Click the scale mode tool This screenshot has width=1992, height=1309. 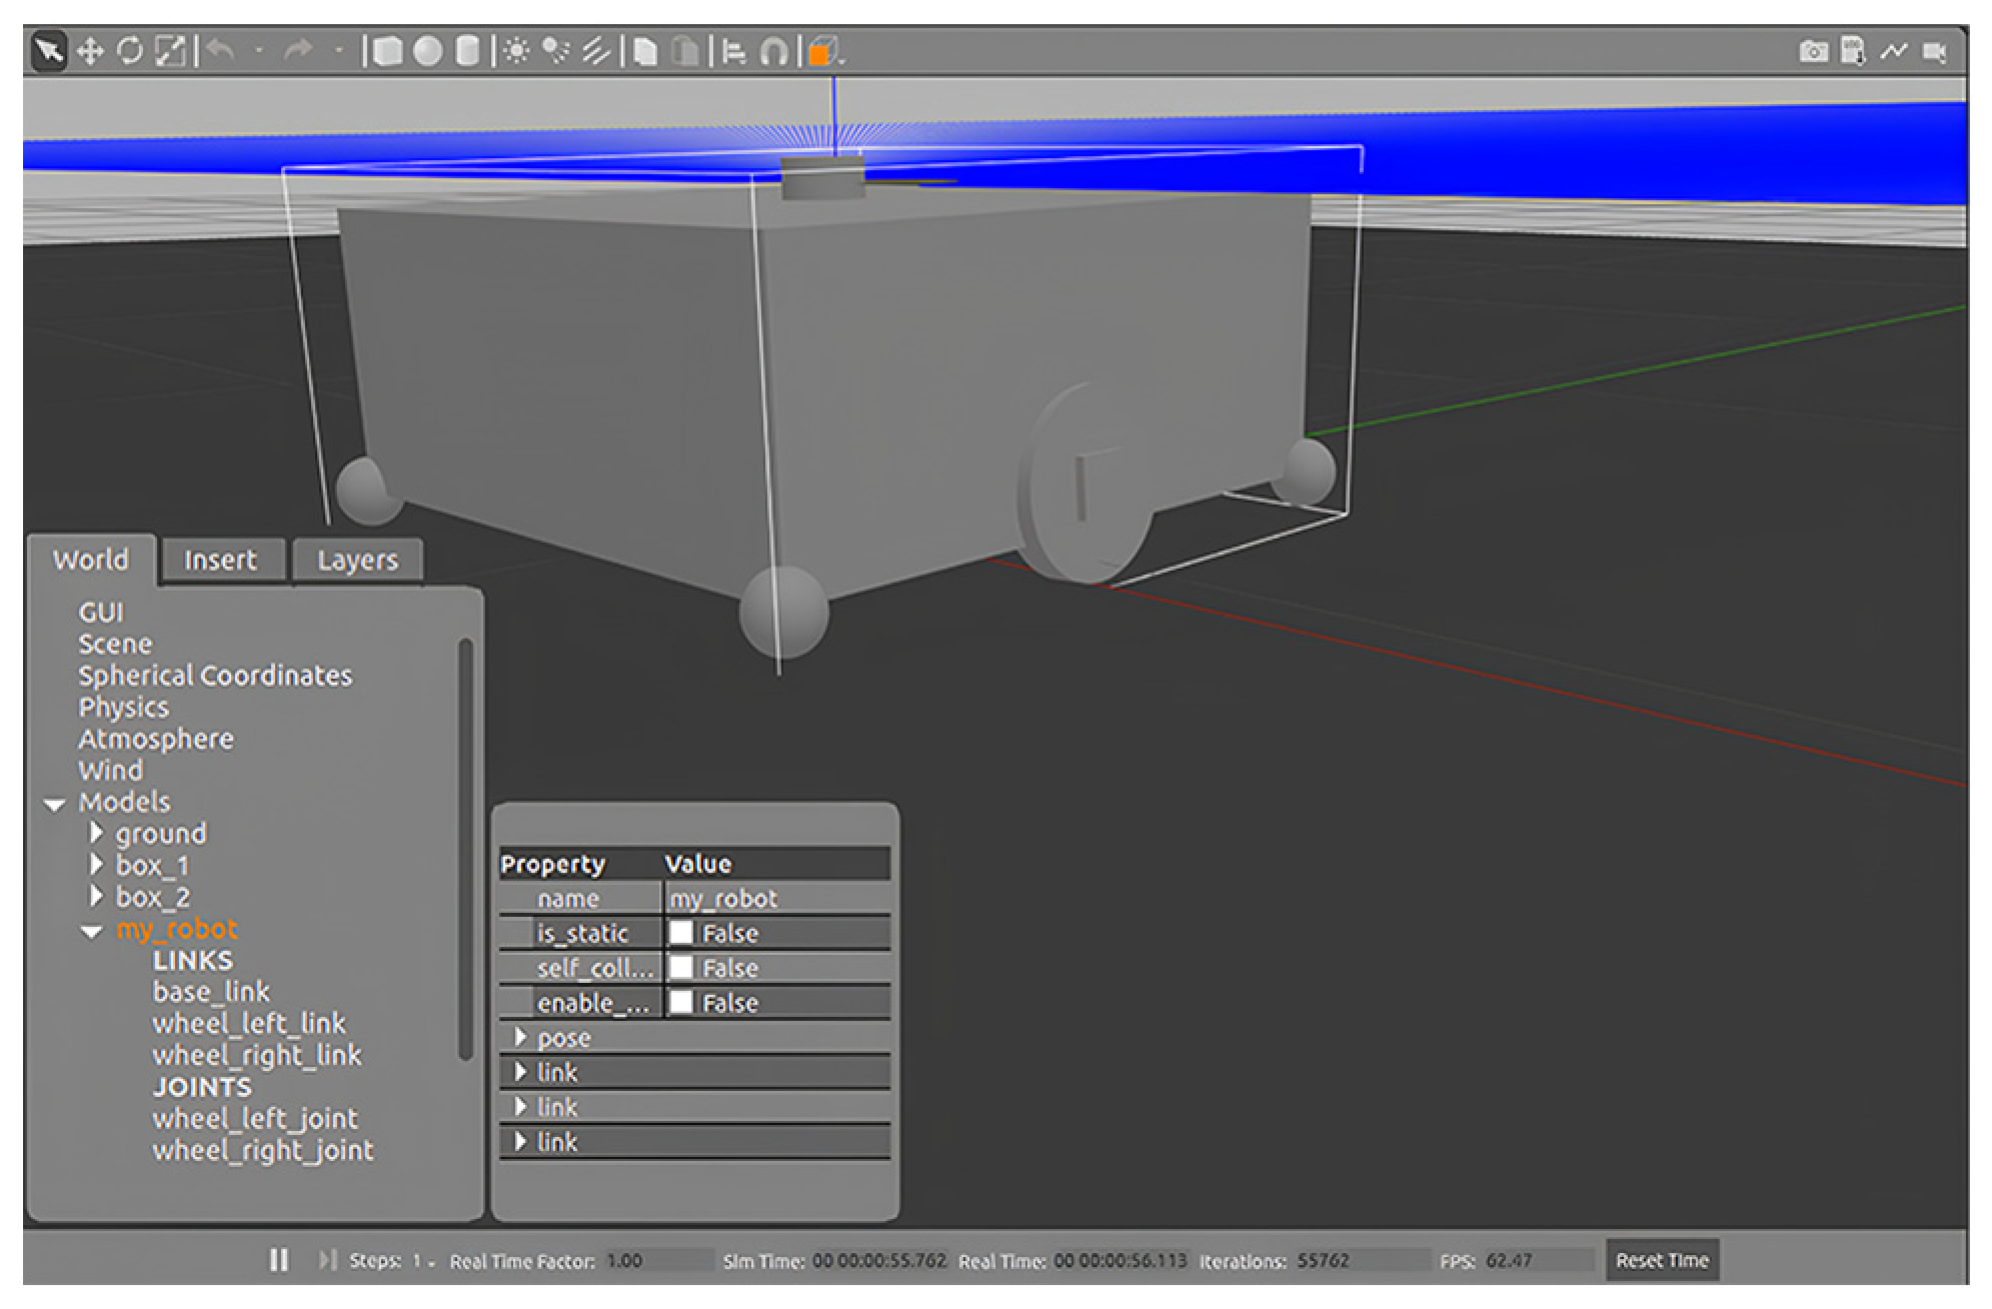pyautogui.click(x=170, y=51)
